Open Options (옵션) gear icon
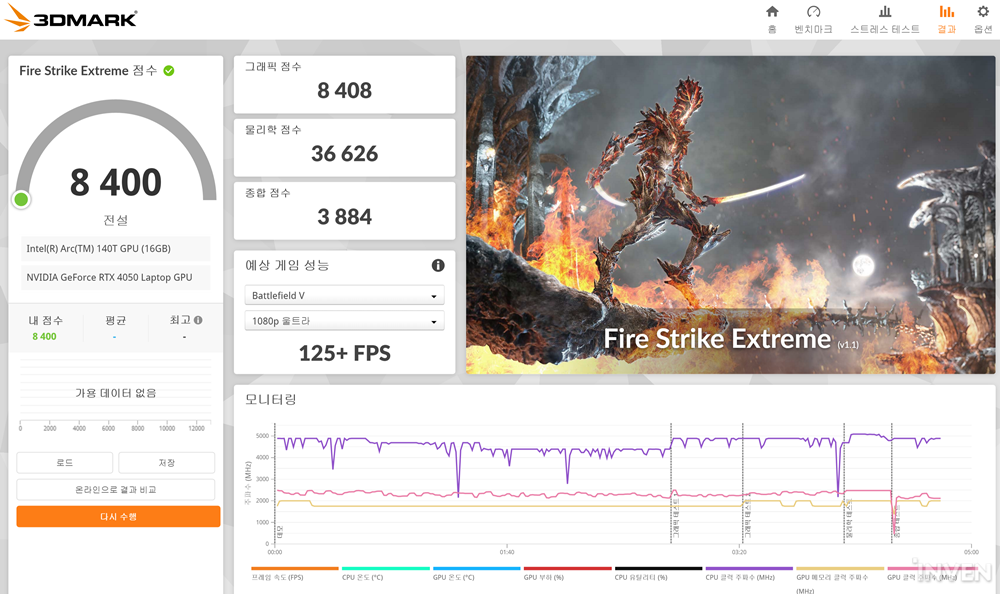Viewport: 1000px width, 594px height. [x=983, y=11]
